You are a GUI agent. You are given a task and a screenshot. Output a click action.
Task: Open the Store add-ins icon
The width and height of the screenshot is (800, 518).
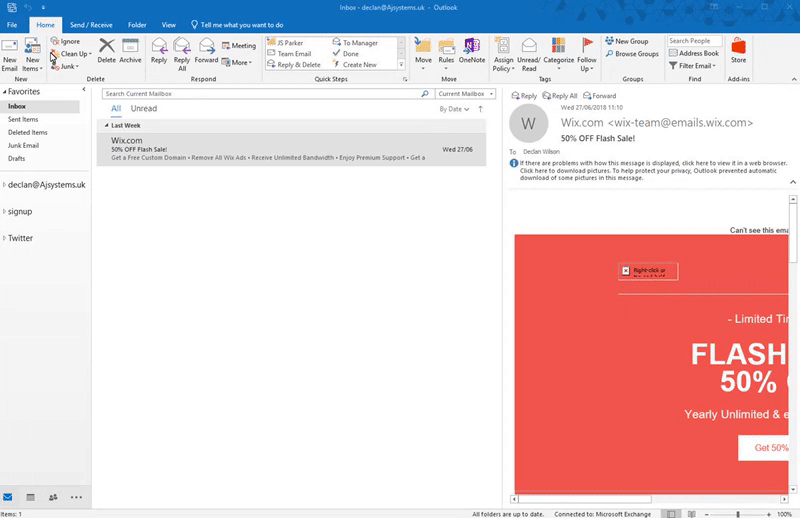click(x=738, y=52)
